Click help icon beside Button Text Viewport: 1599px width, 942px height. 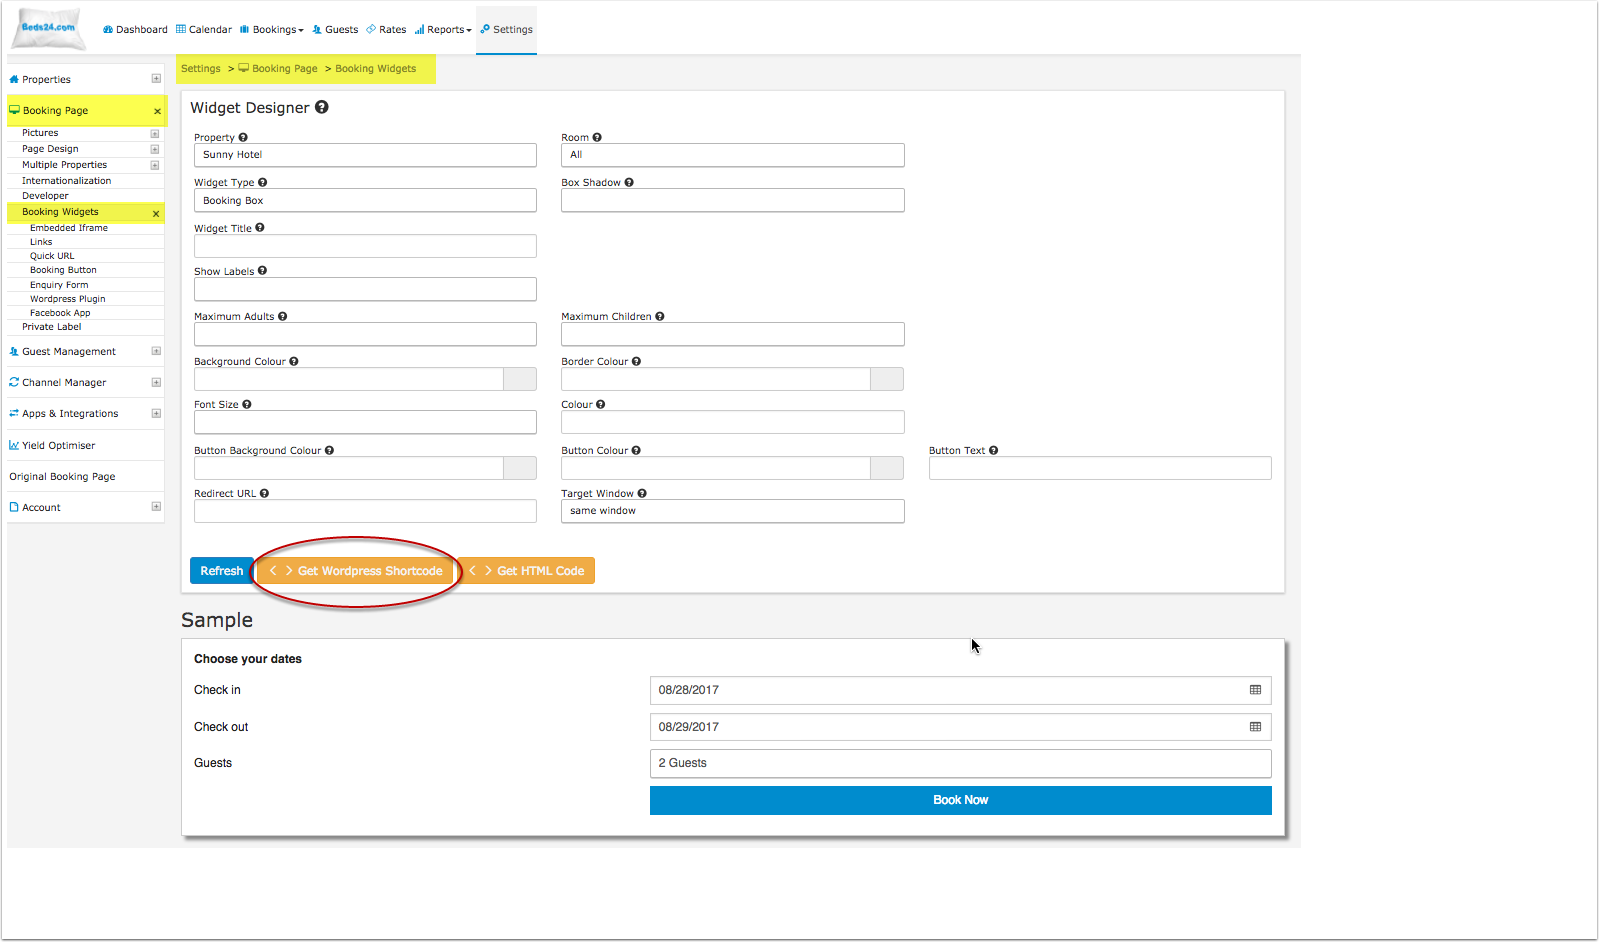994,451
